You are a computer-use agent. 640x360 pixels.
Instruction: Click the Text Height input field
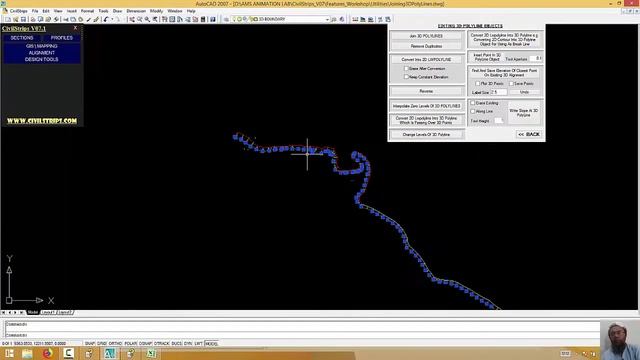499,120
